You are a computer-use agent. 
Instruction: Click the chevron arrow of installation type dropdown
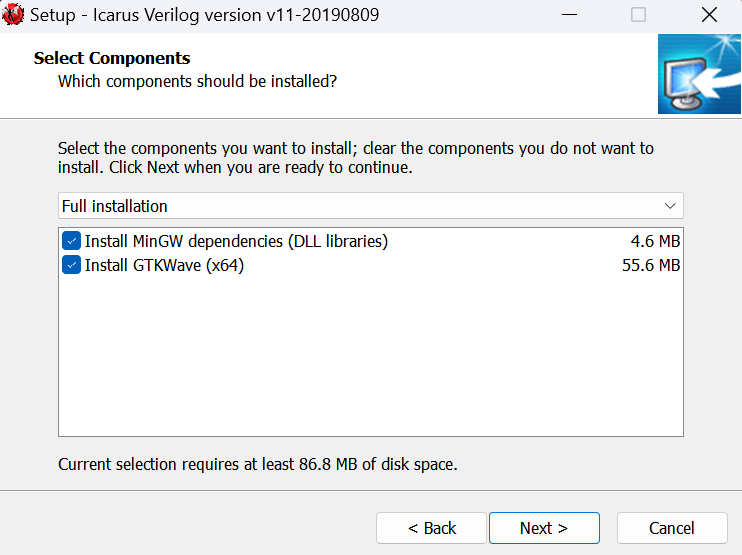(670, 206)
